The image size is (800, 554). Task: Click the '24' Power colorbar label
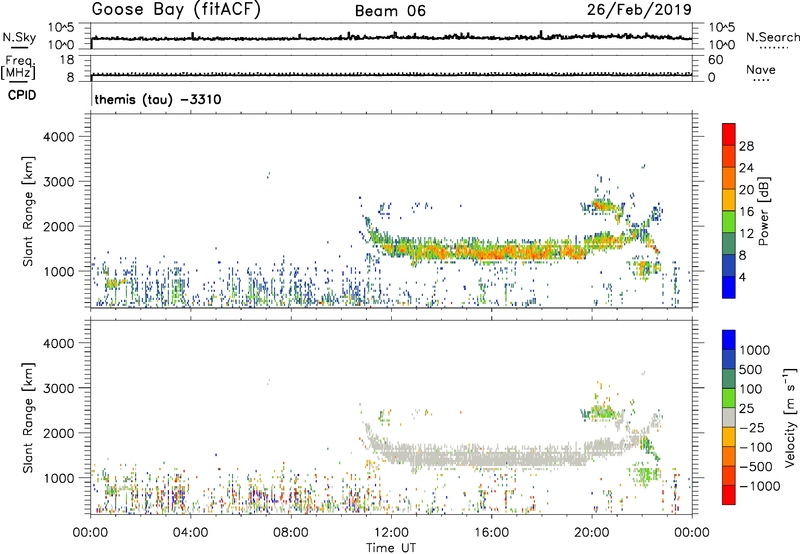click(746, 168)
